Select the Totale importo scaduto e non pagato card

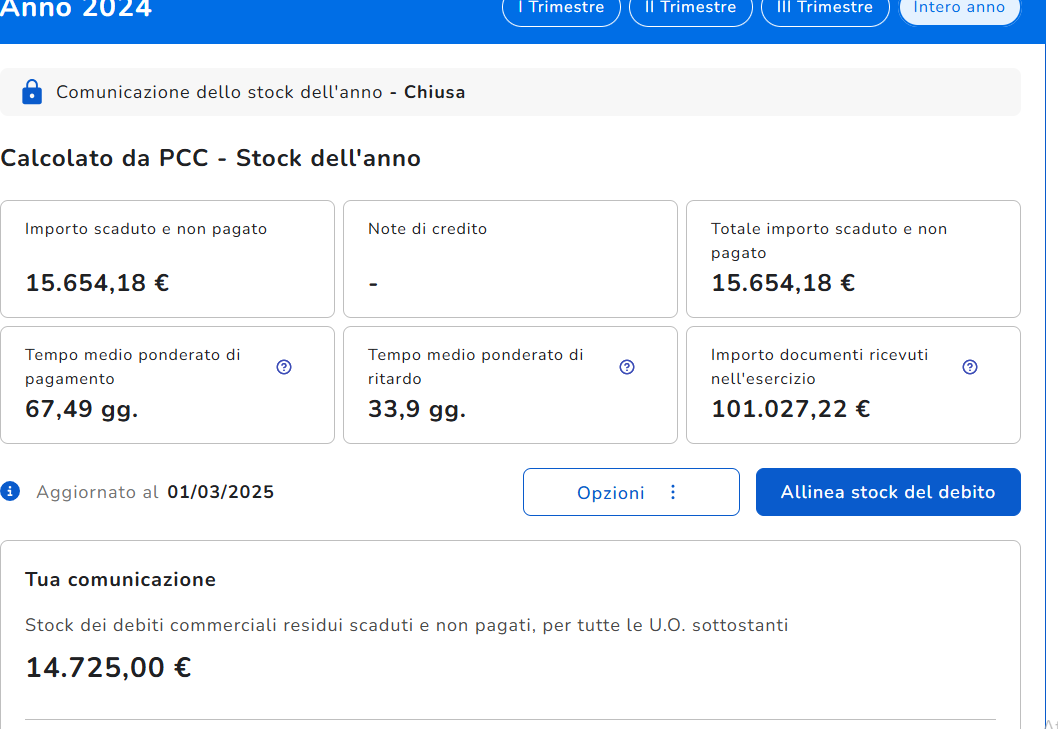pyautogui.click(x=852, y=258)
